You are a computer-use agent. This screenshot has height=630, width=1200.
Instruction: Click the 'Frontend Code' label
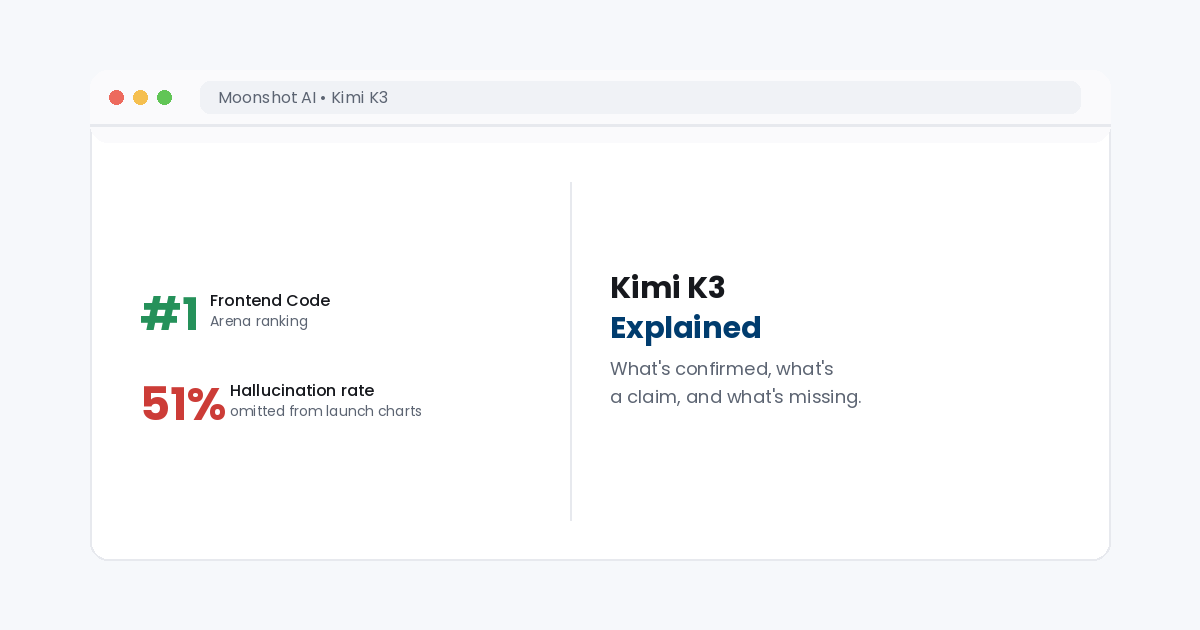coord(270,300)
